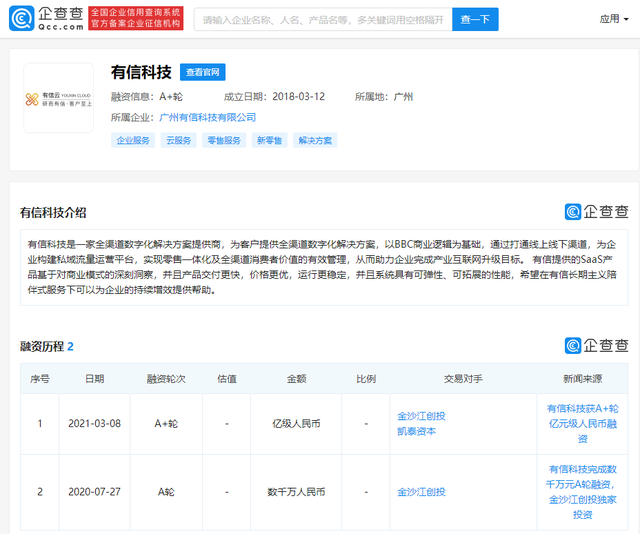Click the 日期 column header

94,379
